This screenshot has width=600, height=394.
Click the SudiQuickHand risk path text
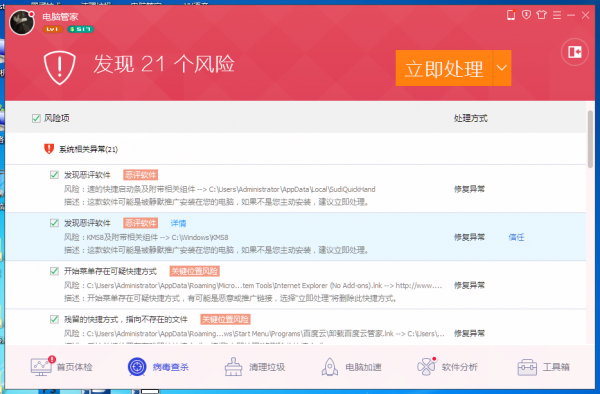(x=220, y=189)
